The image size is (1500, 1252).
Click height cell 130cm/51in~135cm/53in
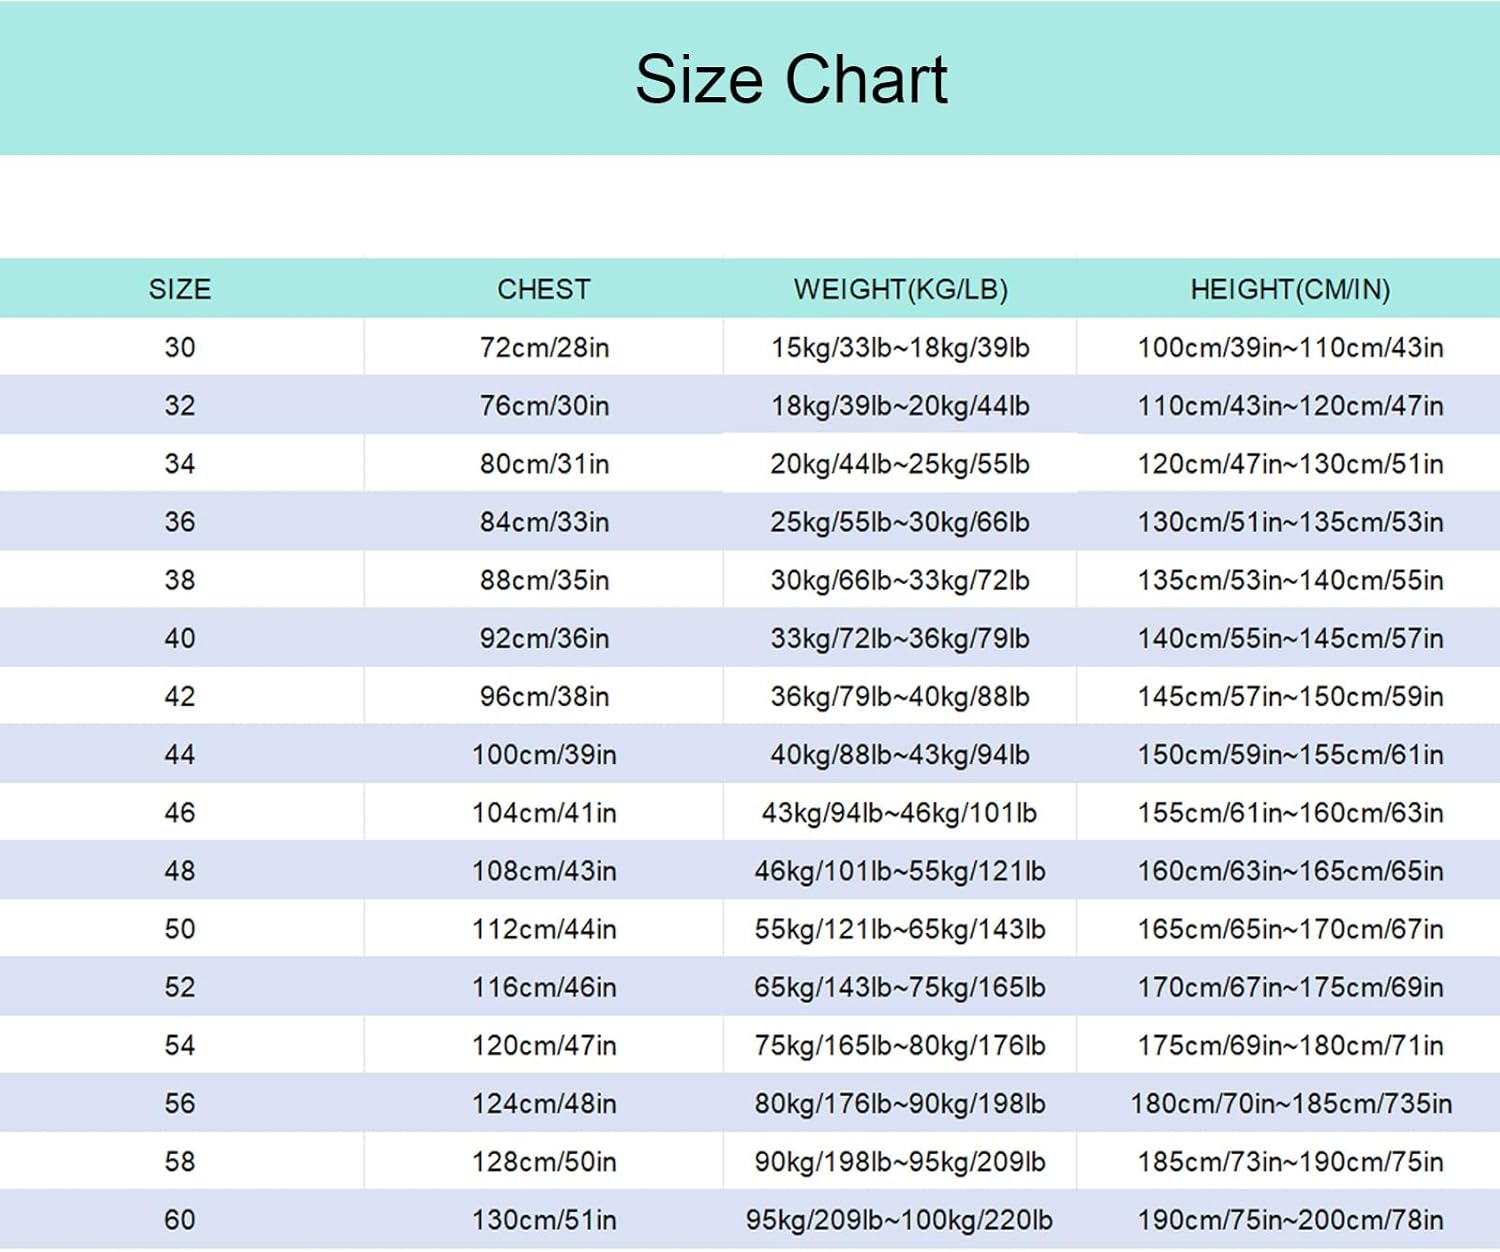pos(1290,522)
